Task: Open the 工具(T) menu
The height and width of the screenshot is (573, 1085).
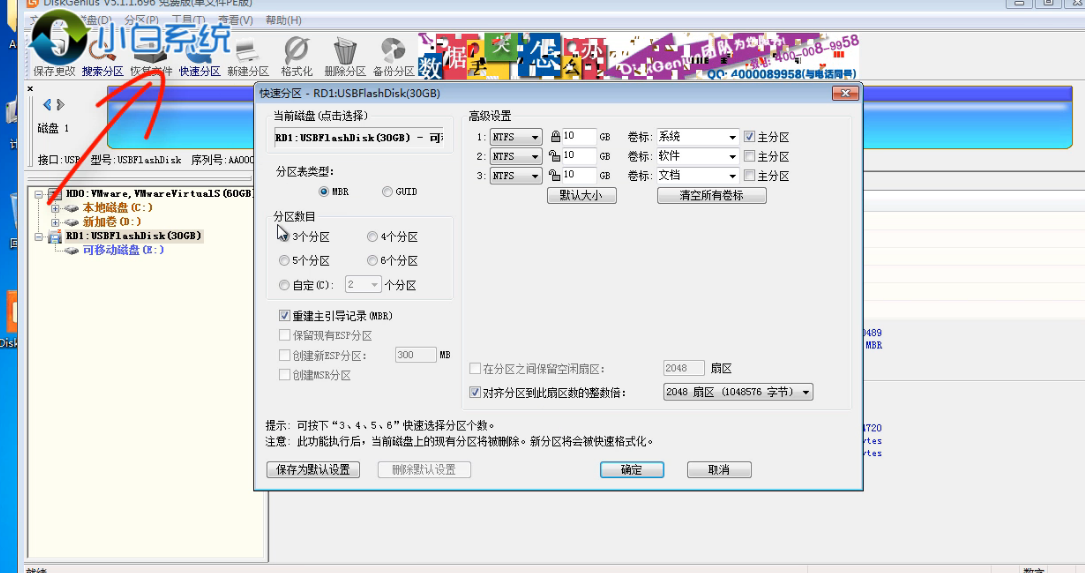Action: tap(188, 20)
